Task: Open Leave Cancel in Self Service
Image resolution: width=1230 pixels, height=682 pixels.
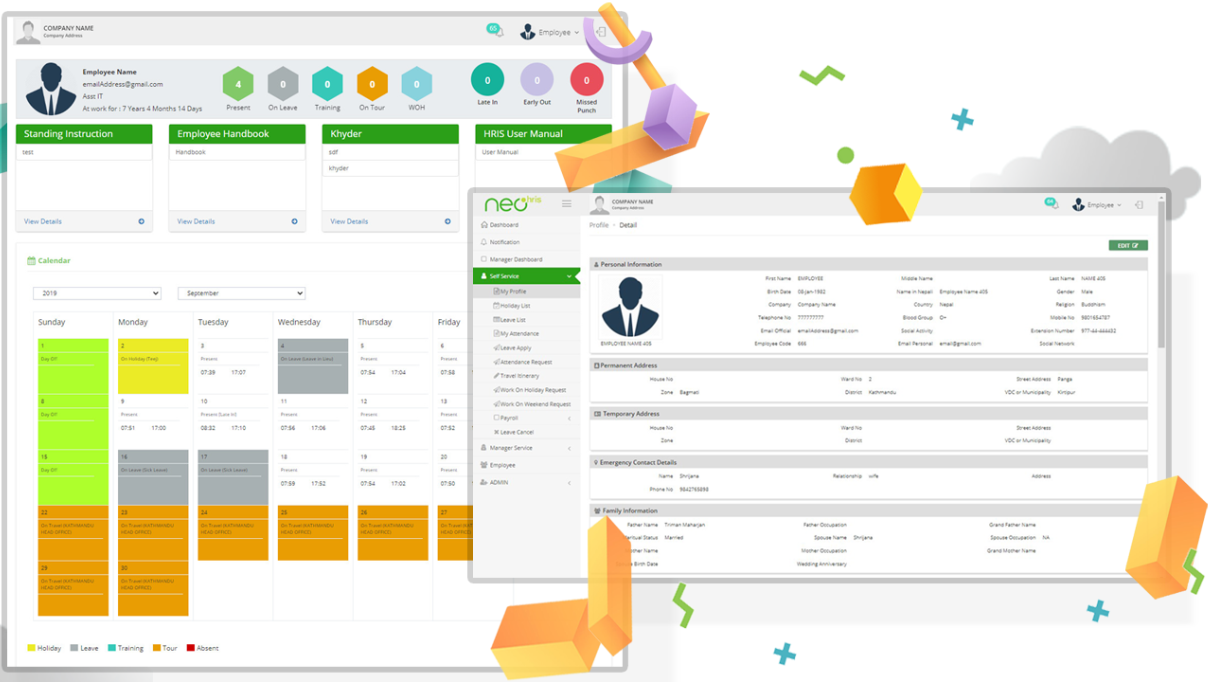Action: pos(516,432)
